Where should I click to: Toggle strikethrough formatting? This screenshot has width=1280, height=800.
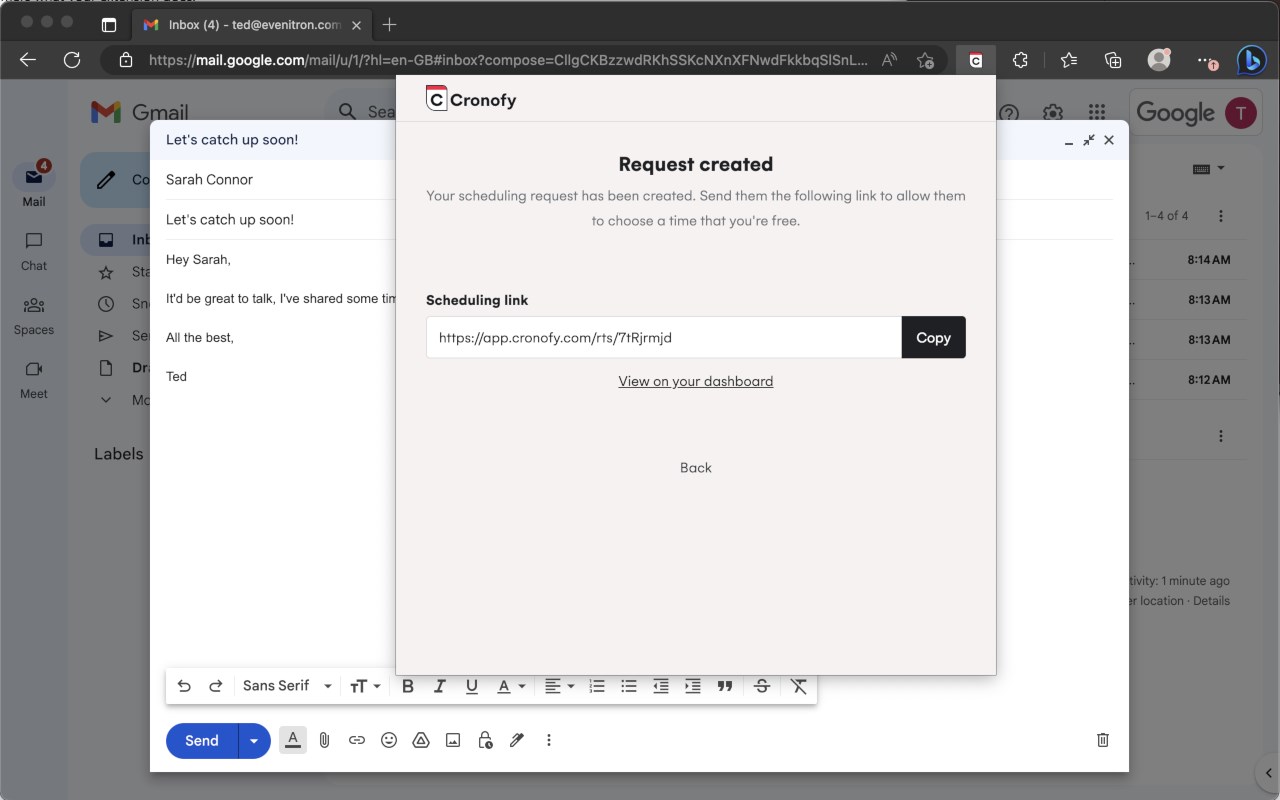pyautogui.click(x=762, y=686)
